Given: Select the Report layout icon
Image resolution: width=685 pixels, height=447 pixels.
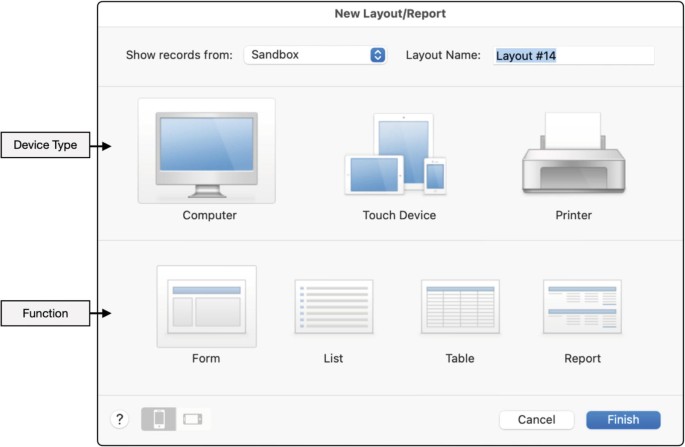Looking at the screenshot, I should pos(582,307).
